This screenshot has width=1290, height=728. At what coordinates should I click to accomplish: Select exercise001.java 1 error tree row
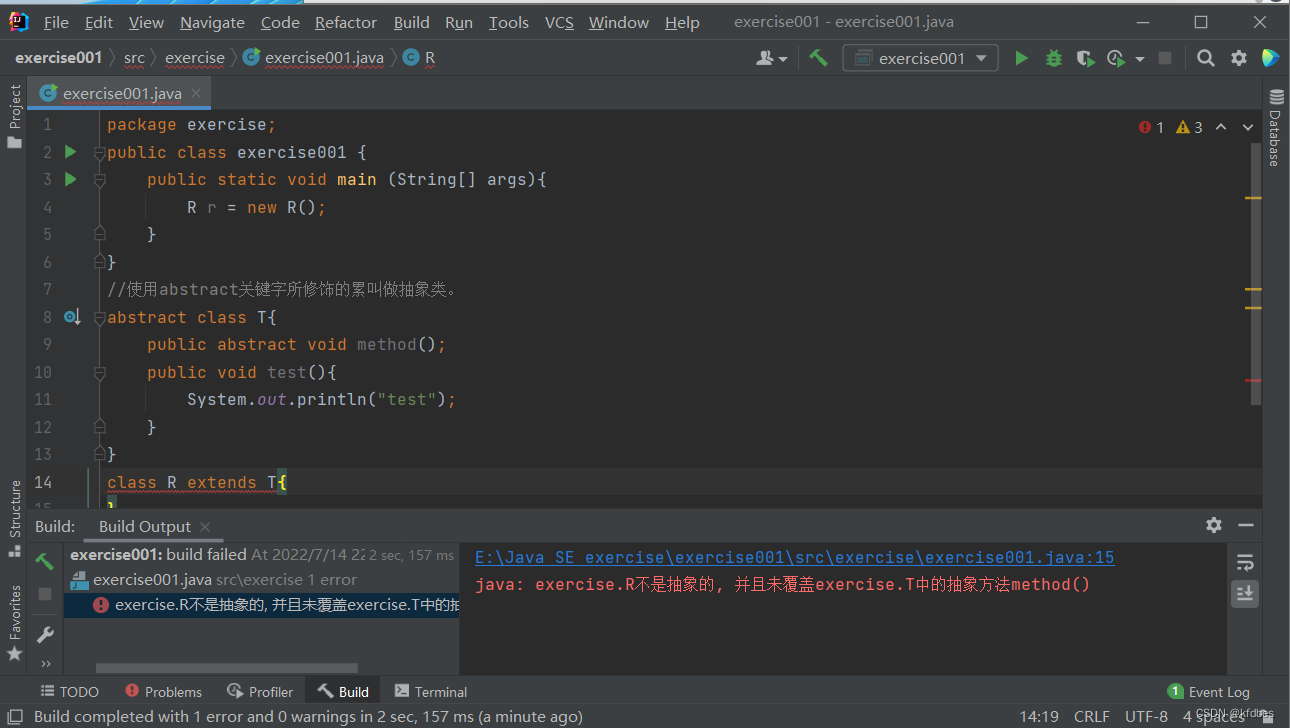261,579
